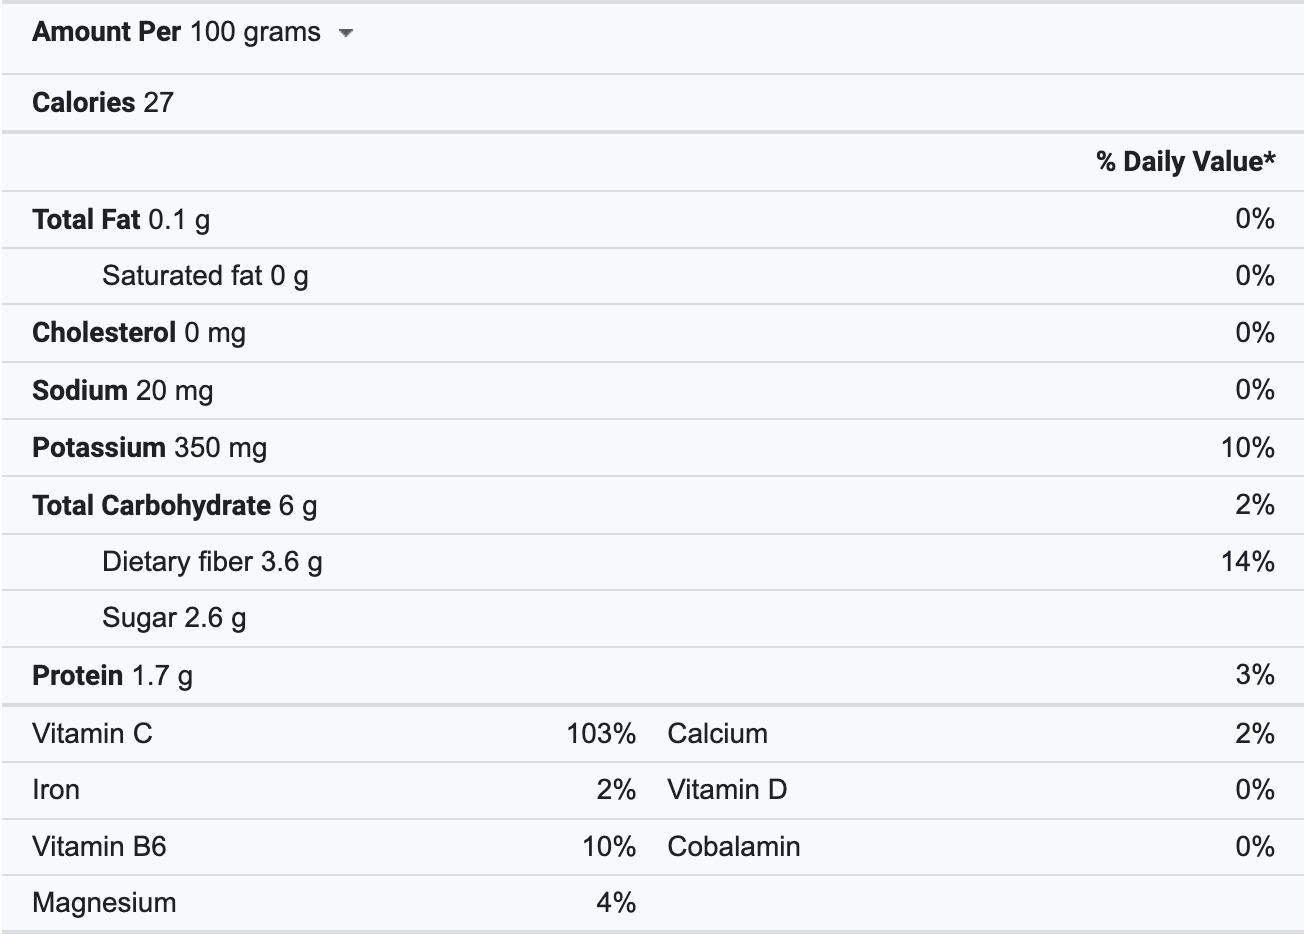Click the '% Daily Value*' header
The image size is (1304, 934).
[1185, 161]
